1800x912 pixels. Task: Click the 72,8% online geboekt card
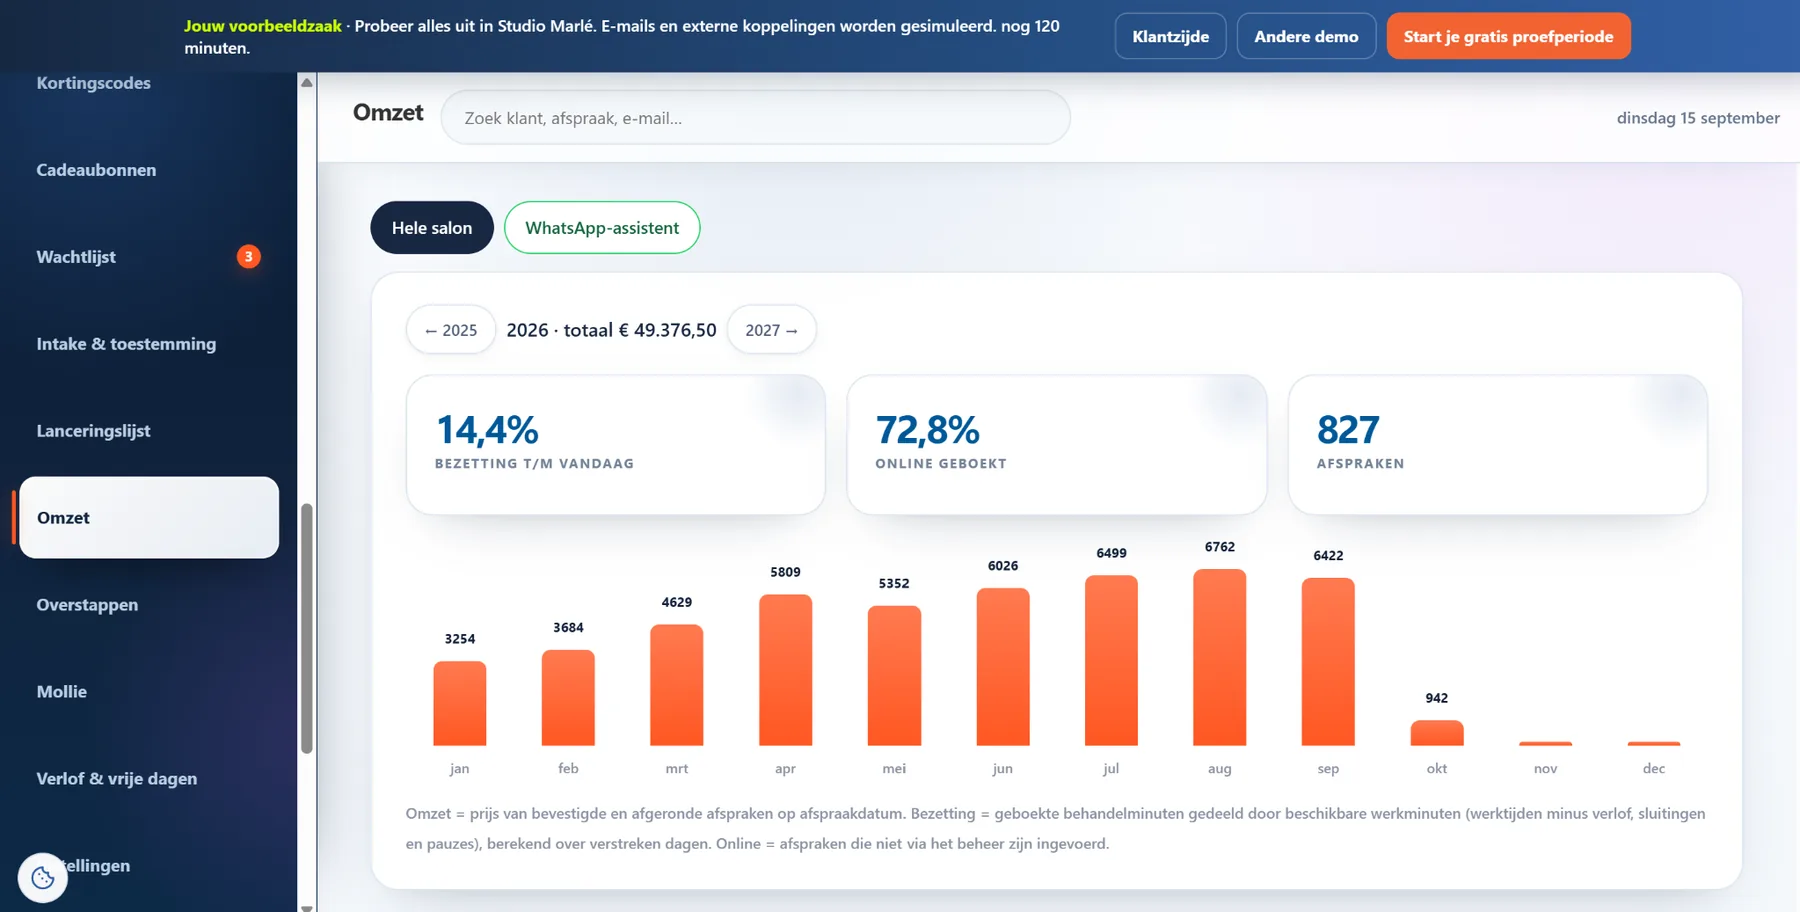click(1057, 445)
